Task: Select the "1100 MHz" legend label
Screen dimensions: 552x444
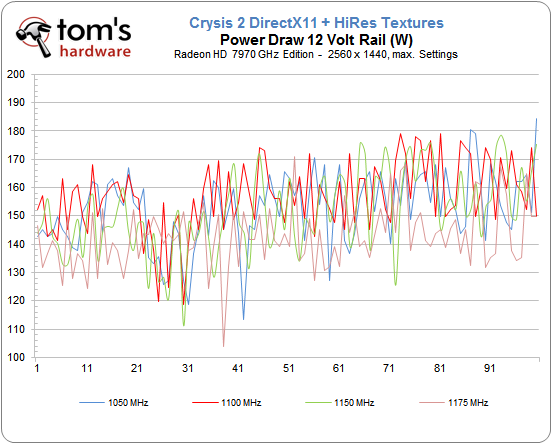Action: pyautogui.click(x=241, y=403)
